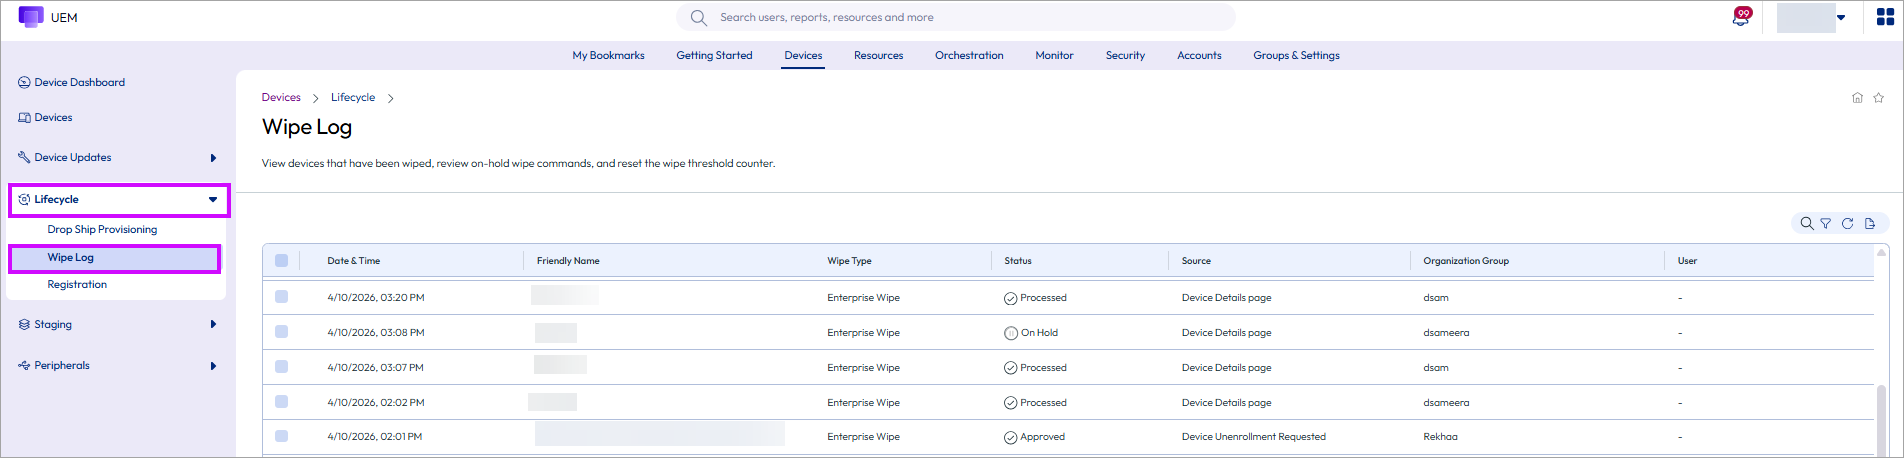The width and height of the screenshot is (1904, 458).
Task: Switch to the Monitor tab
Action: [x=1054, y=55]
